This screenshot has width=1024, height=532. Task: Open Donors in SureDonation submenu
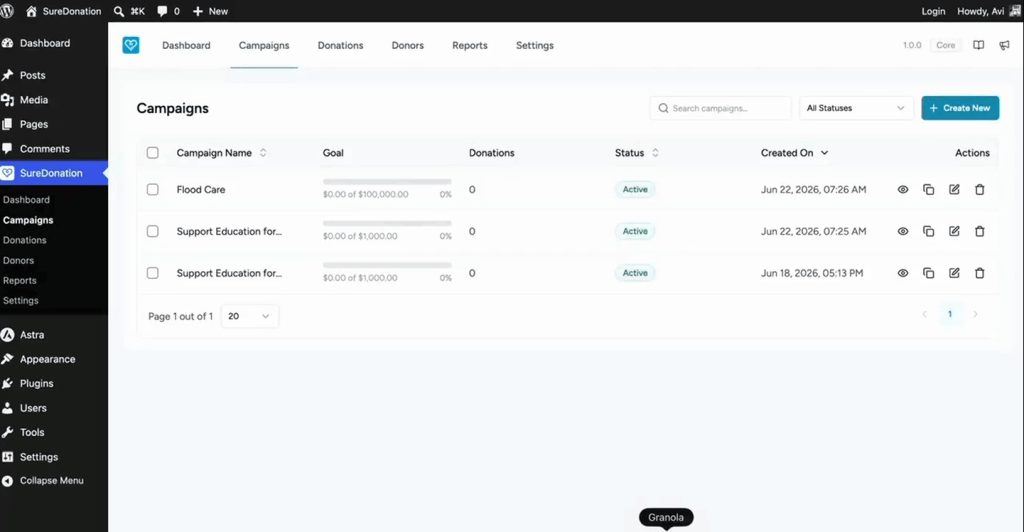point(18,260)
